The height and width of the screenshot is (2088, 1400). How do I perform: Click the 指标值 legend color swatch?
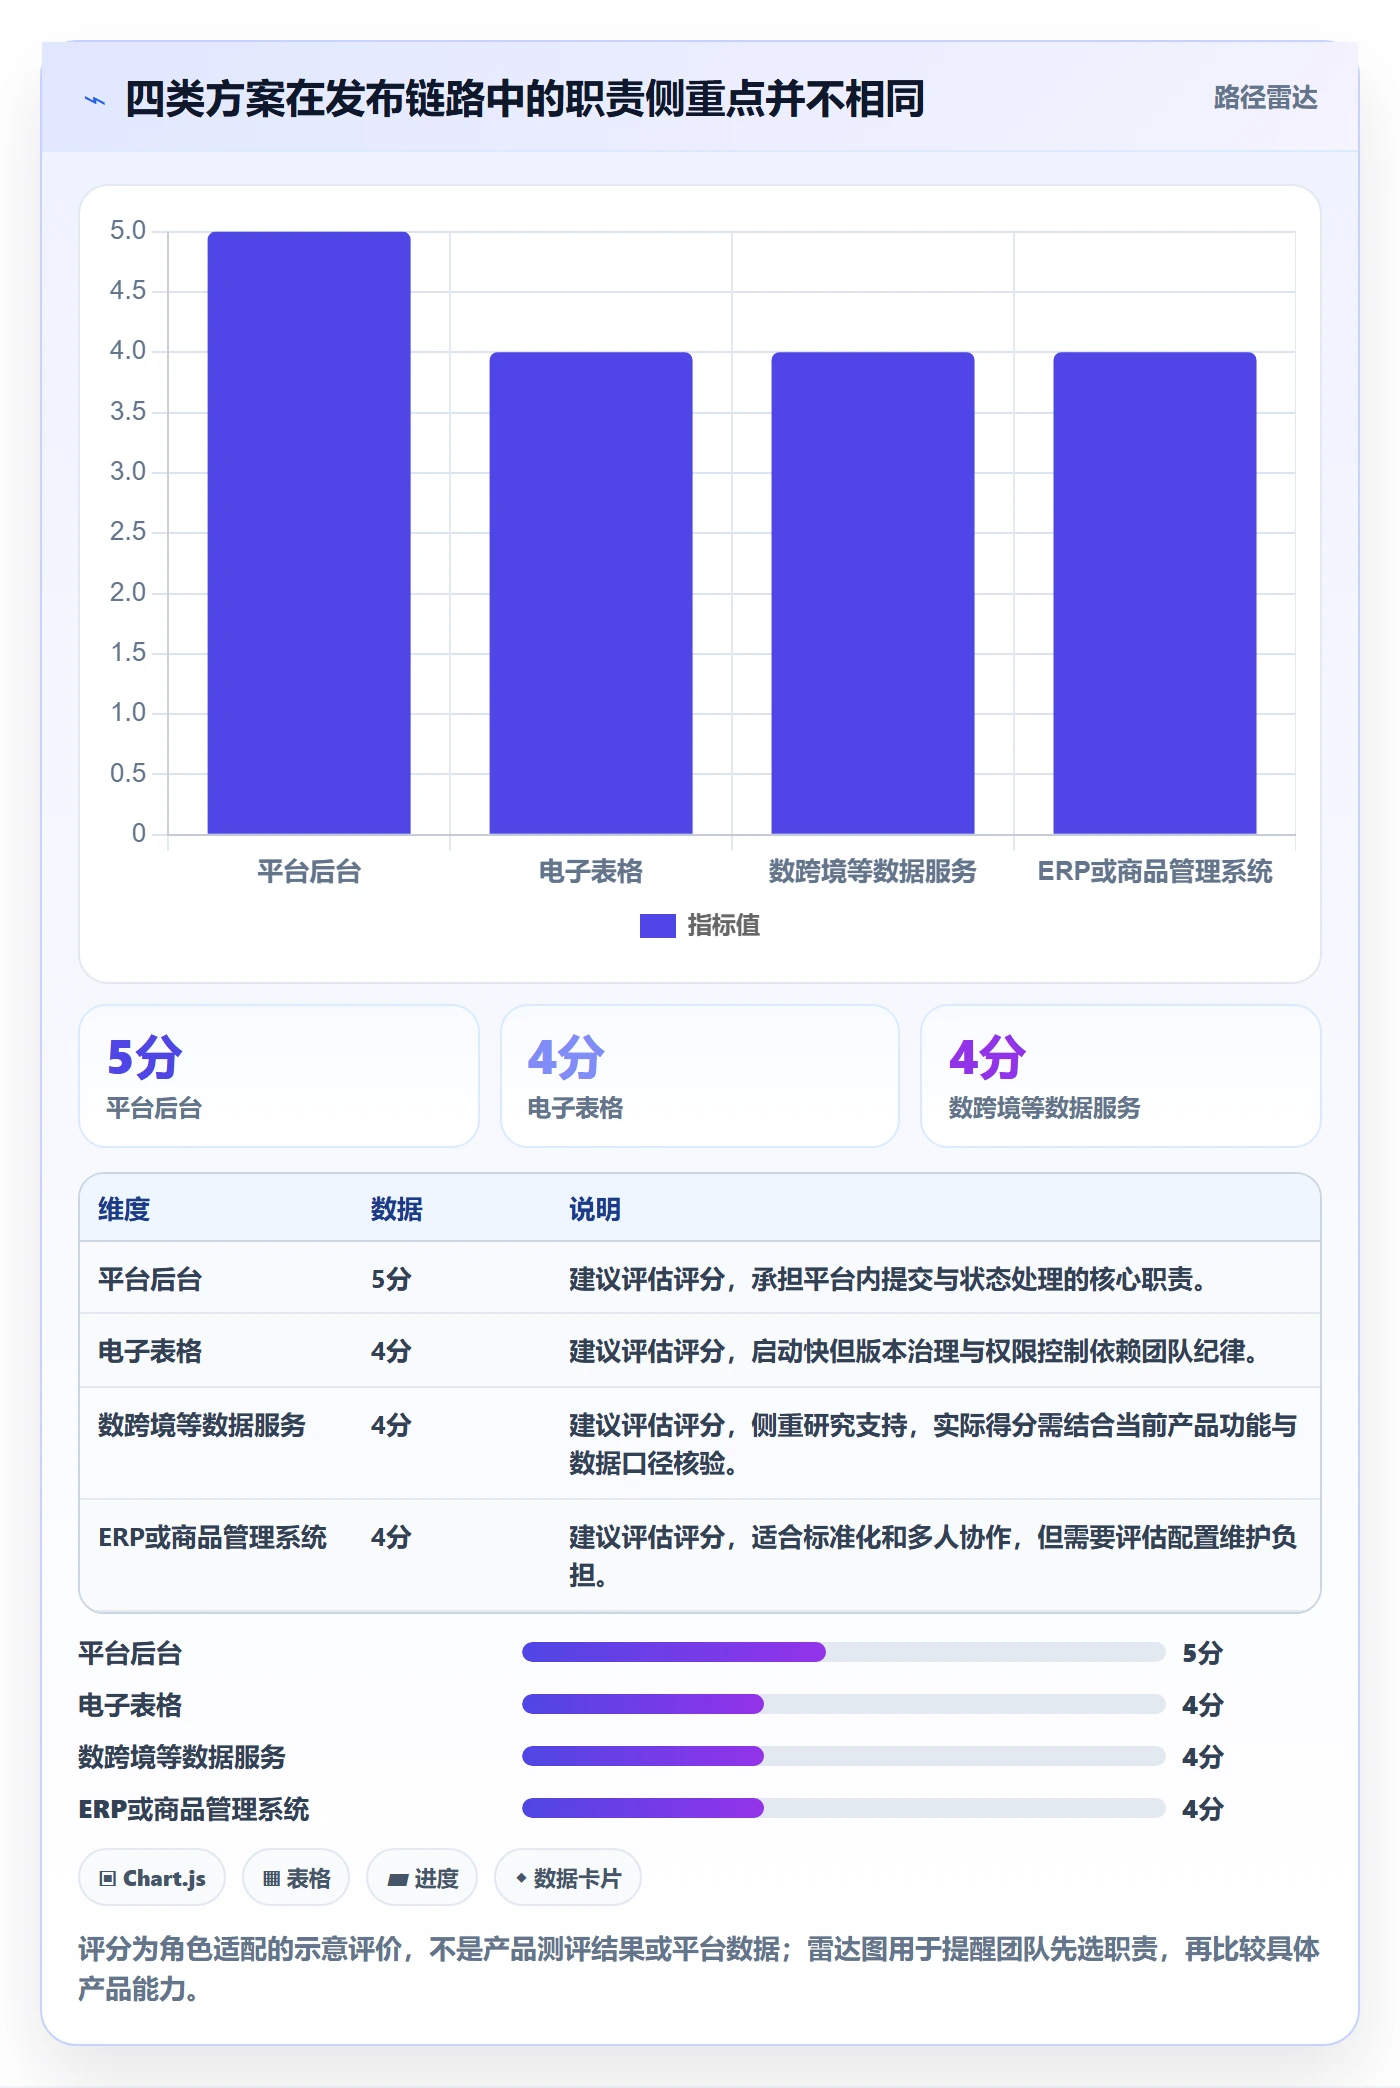tap(657, 926)
